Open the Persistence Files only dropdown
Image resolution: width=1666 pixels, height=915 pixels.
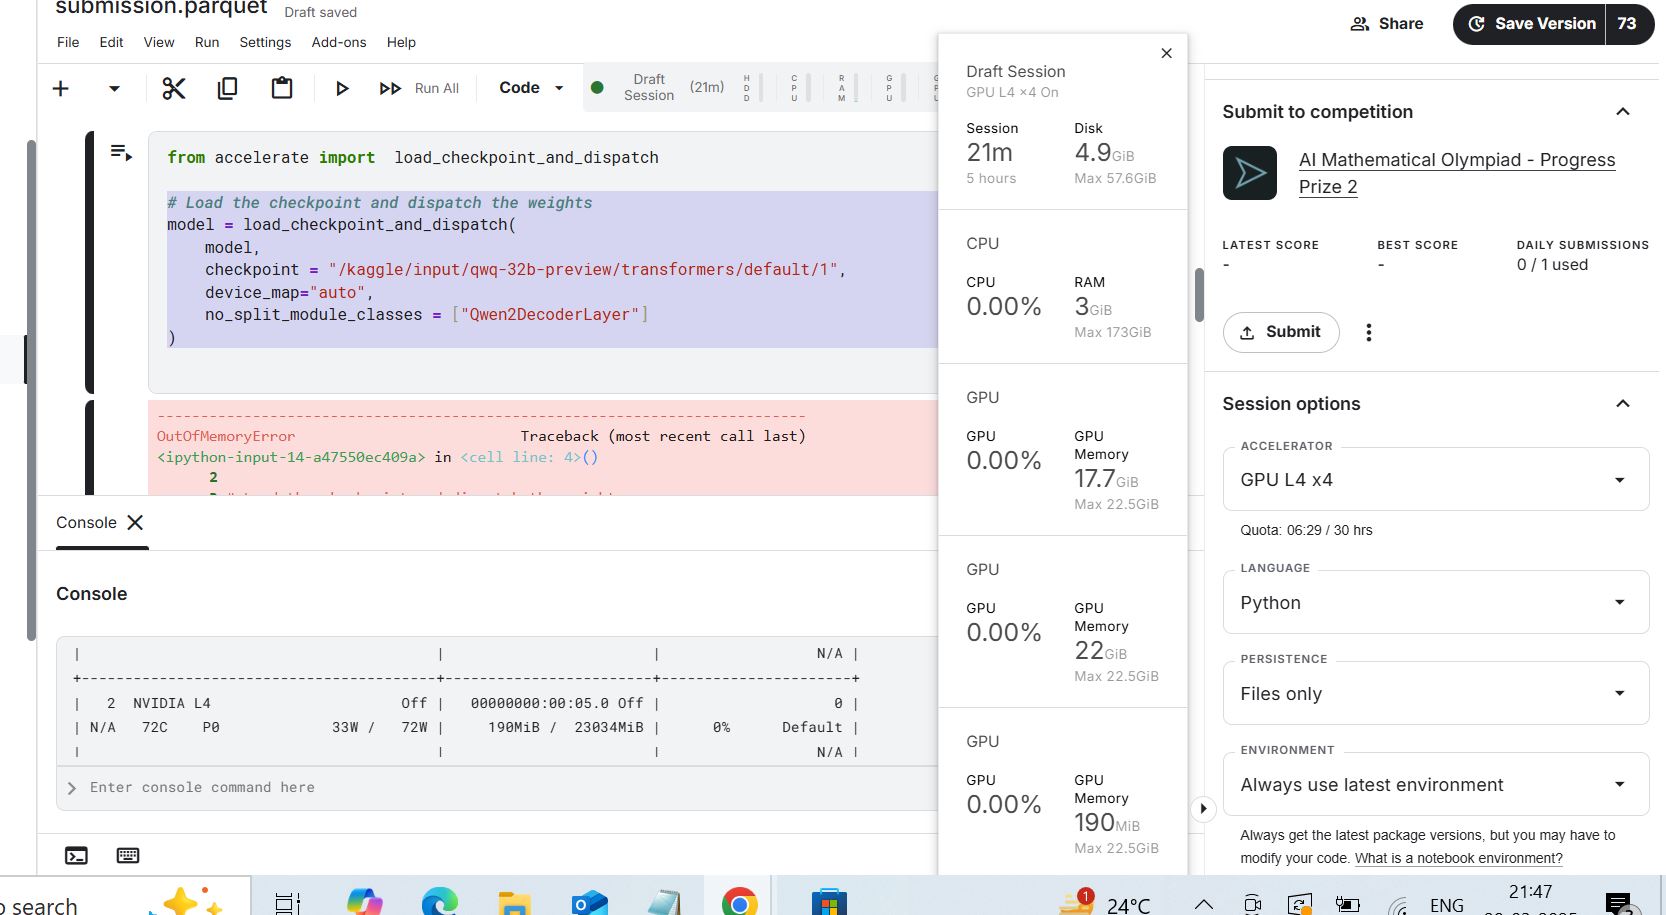(x=1435, y=694)
